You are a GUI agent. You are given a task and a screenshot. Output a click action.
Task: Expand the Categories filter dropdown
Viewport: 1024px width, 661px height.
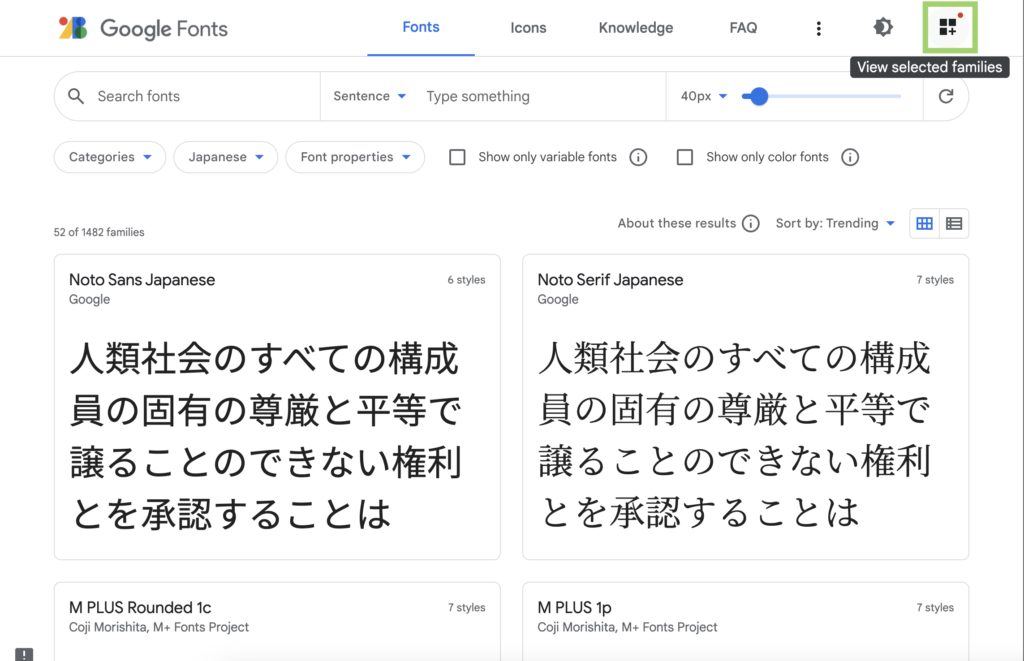pyautogui.click(x=110, y=157)
